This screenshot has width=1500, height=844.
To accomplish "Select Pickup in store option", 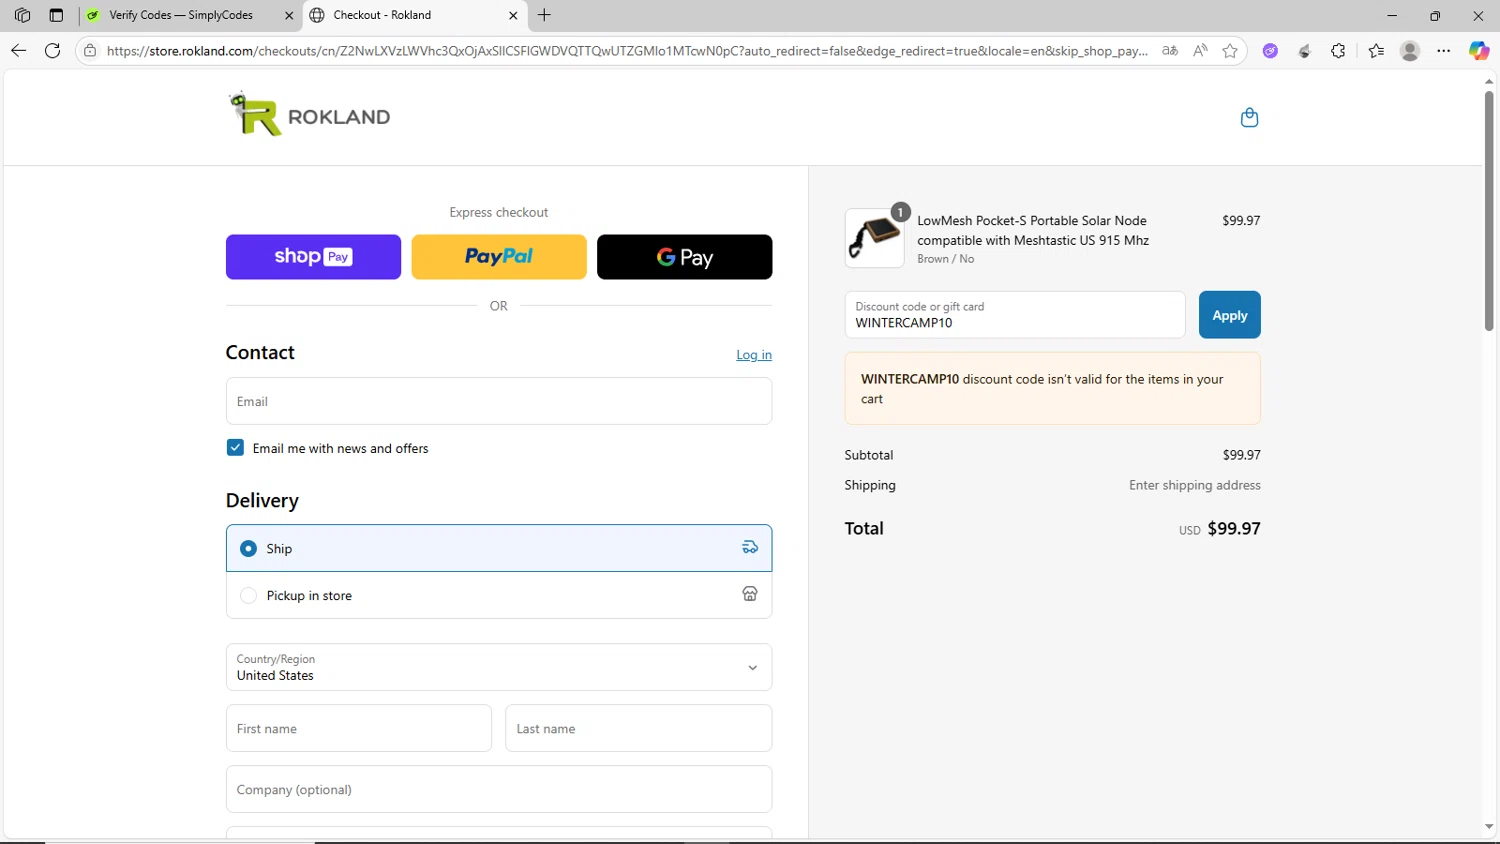I will [x=249, y=596].
